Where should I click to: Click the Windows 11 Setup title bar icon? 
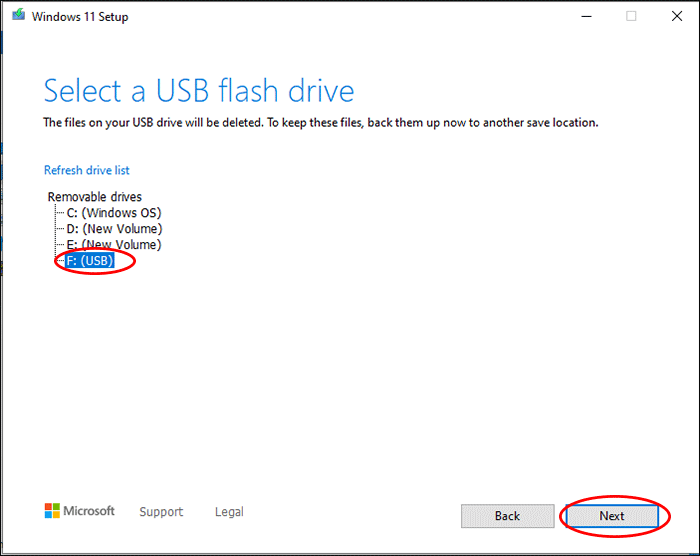click(17, 17)
